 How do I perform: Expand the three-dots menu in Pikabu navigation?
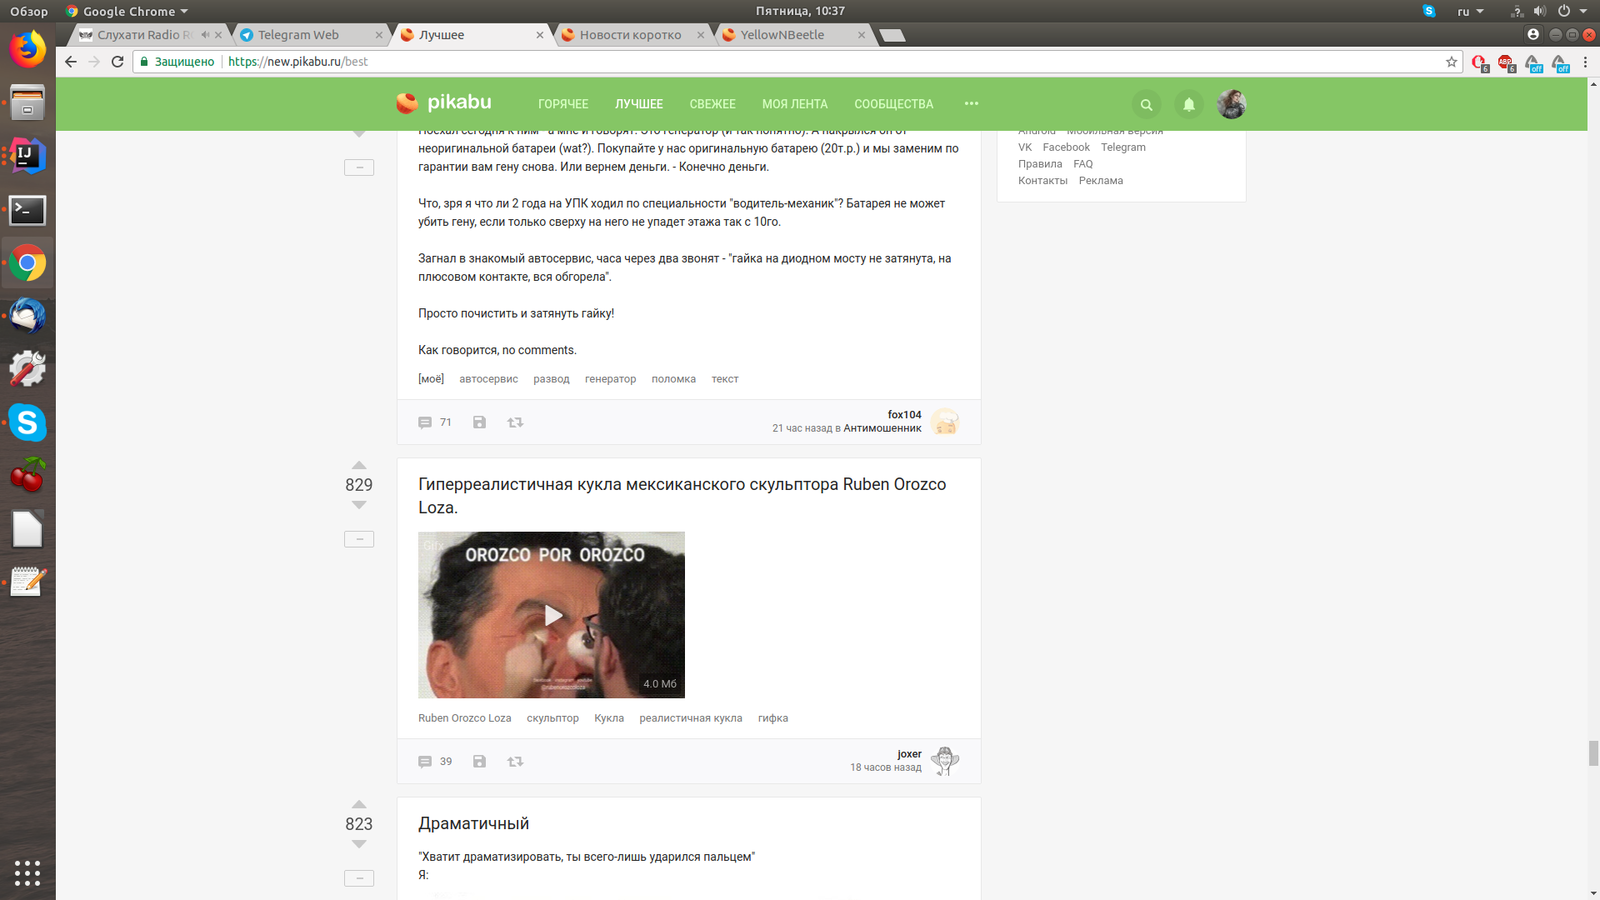coord(971,104)
